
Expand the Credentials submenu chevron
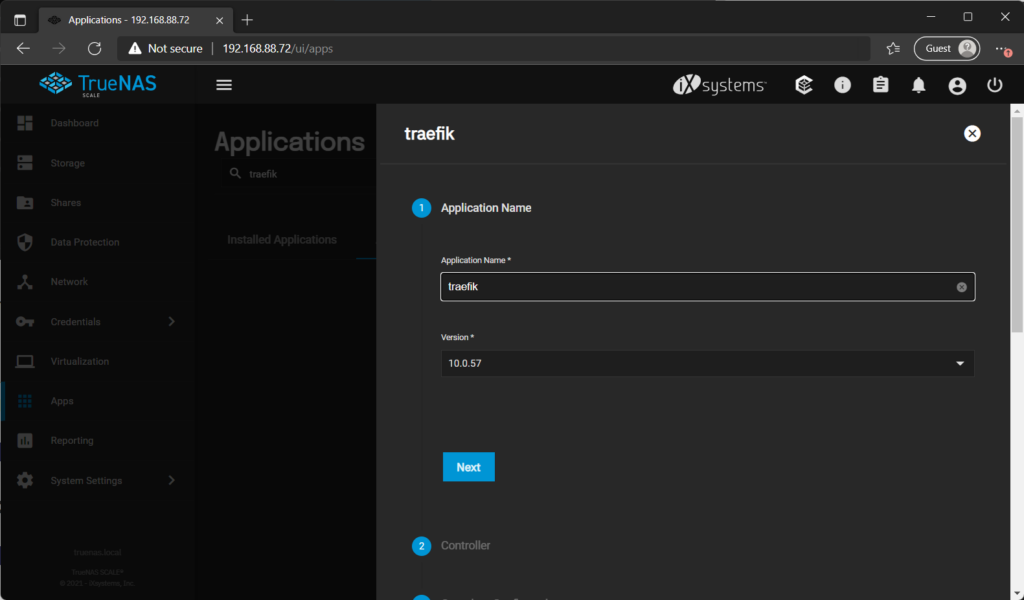click(172, 321)
